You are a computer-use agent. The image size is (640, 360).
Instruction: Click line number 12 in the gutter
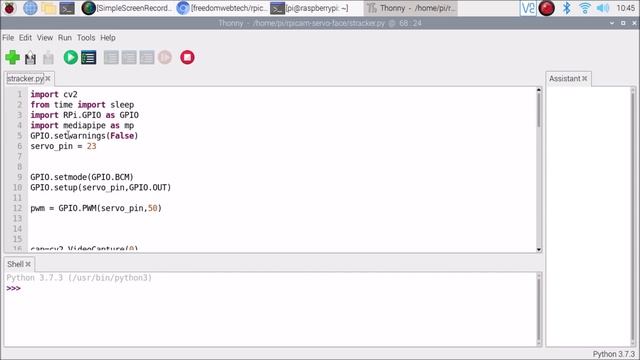[17, 208]
